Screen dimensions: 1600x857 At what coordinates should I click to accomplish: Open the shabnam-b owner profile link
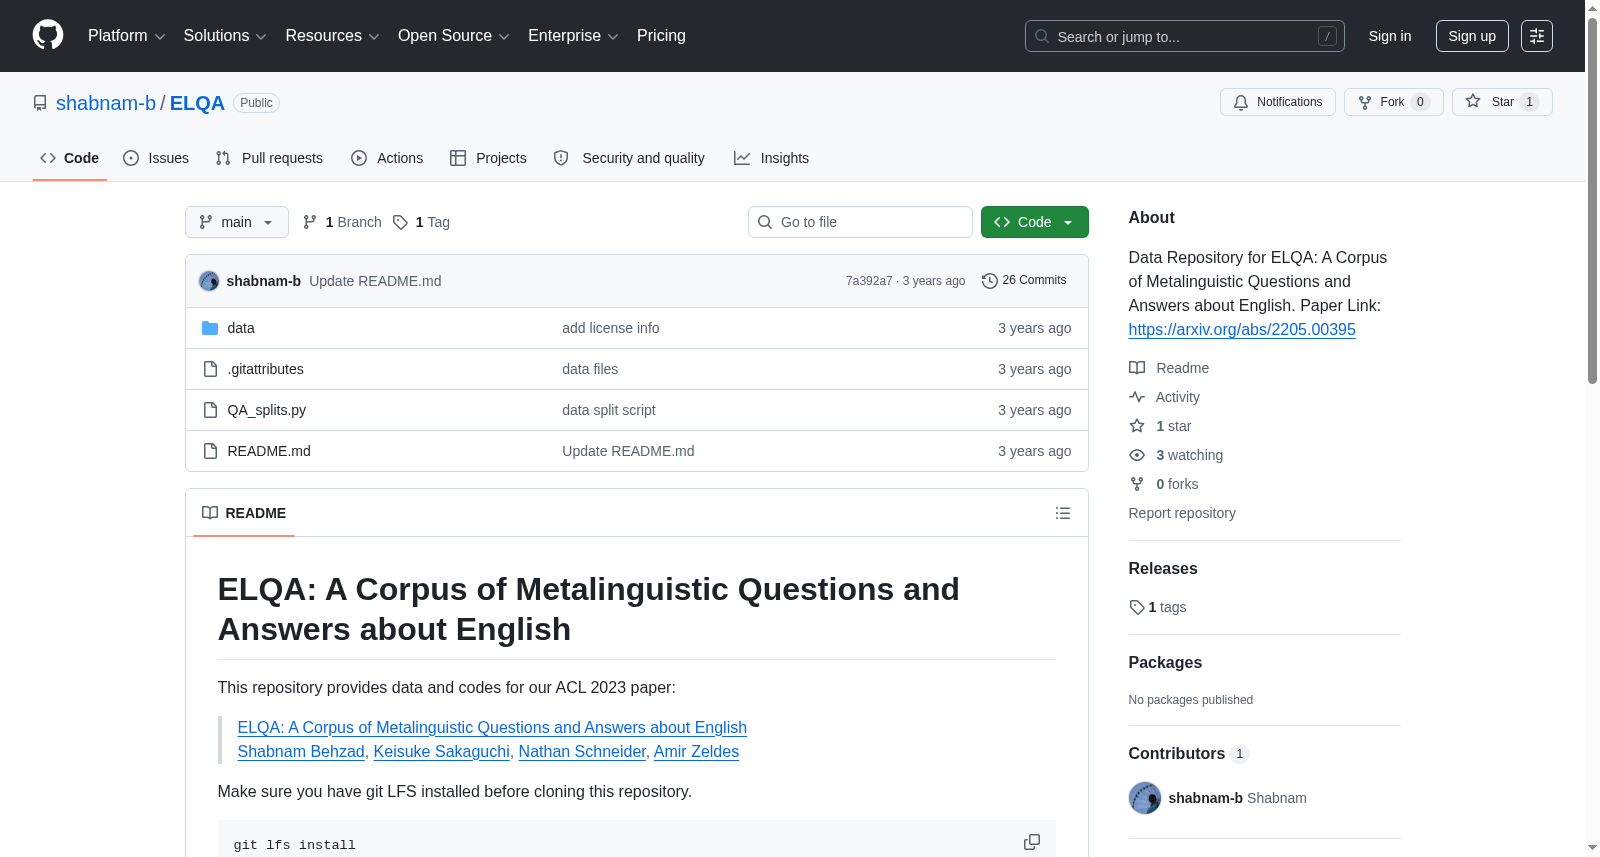[106, 103]
